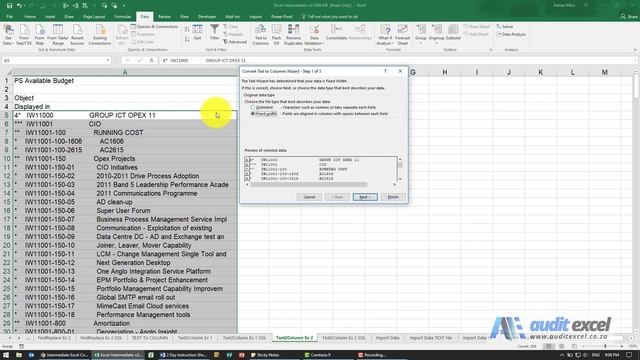The height and width of the screenshot is (360, 640).
Task: Open Camtasia 9 from the taskbar
Action: (318, 355)
